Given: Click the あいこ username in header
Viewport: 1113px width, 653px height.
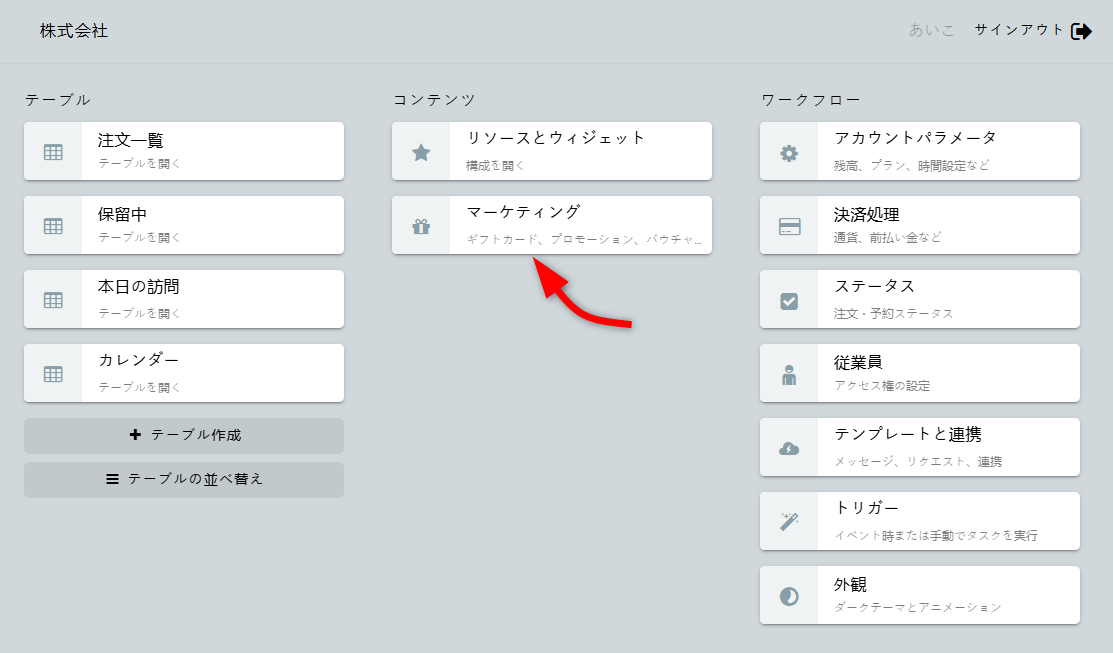Looking at the screenshot, I should click(x=932, y=30).
